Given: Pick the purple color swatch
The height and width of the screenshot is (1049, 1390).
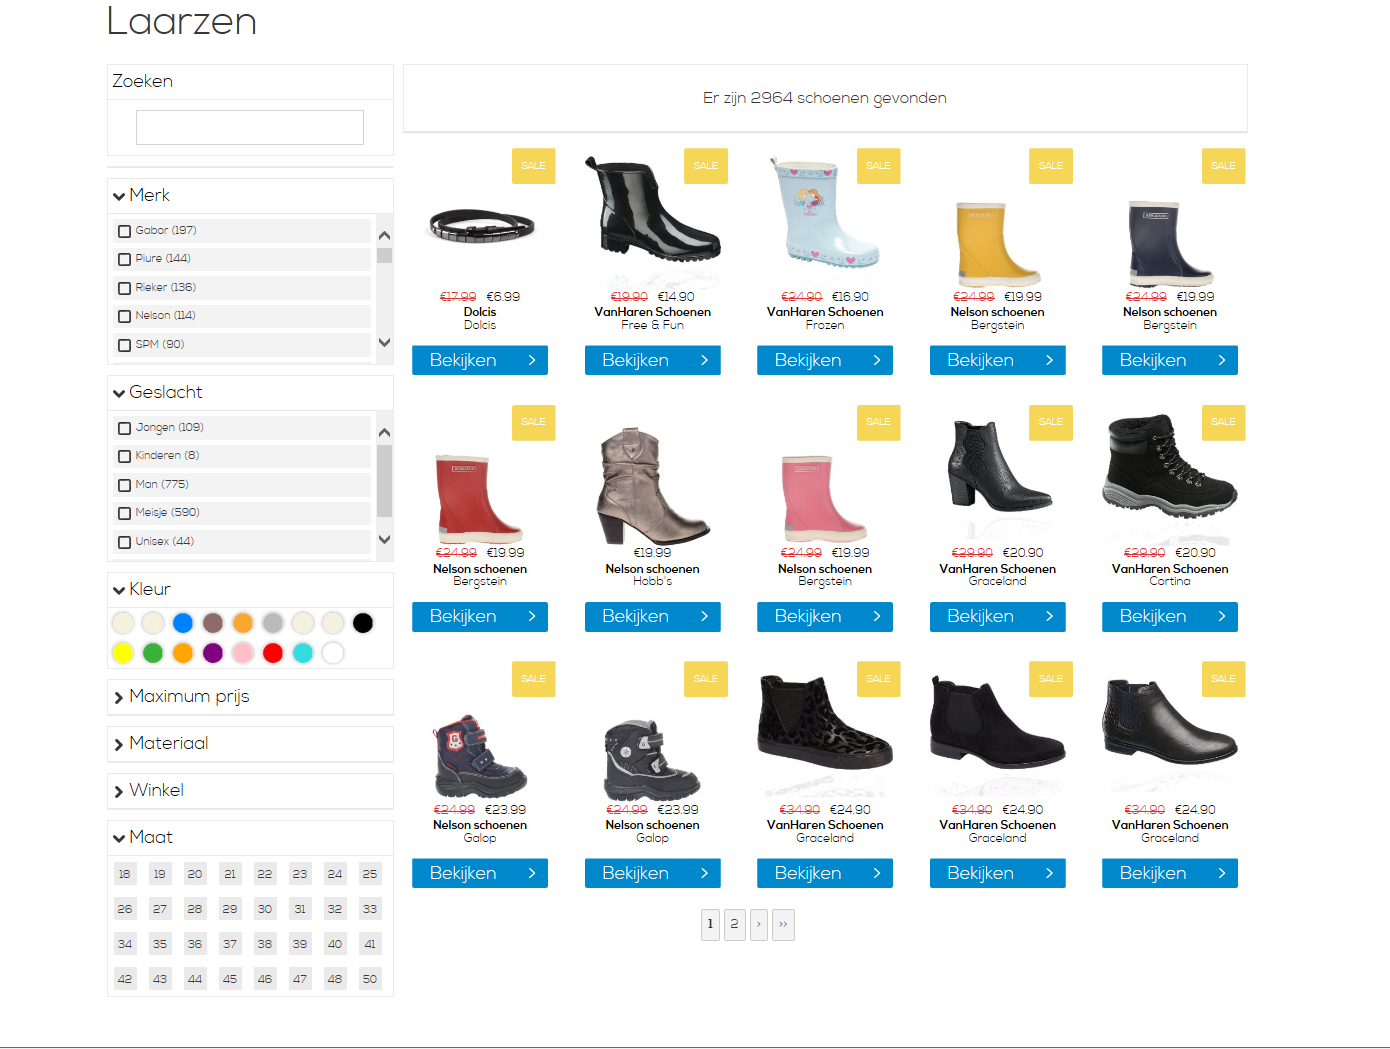Looking at the screenshot, I should 213,653.
